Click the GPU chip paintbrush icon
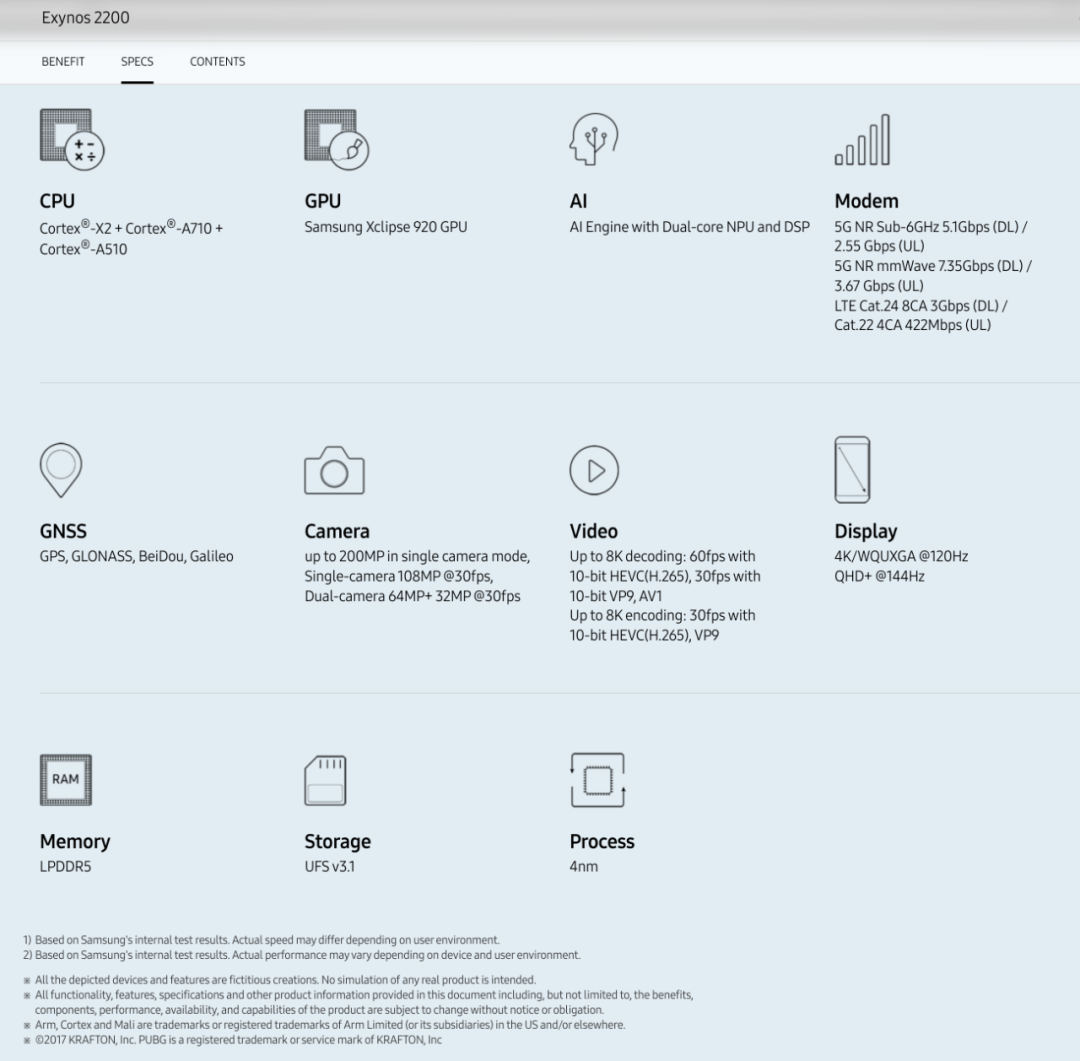 pyautogui.click(x=337, y=139)
